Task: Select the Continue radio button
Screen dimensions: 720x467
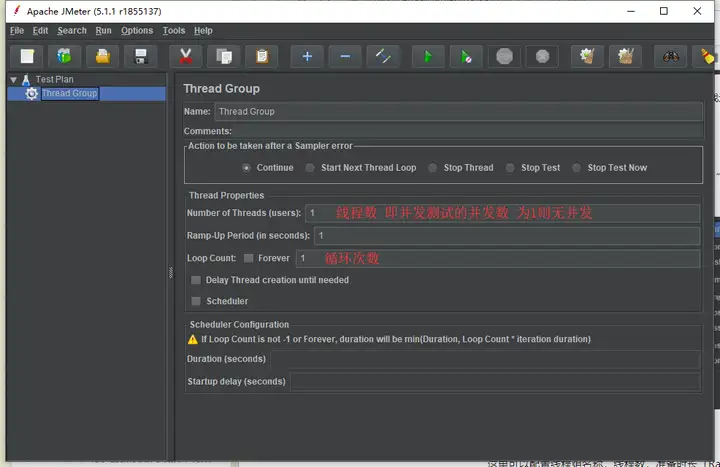Action: coord(247,168)
